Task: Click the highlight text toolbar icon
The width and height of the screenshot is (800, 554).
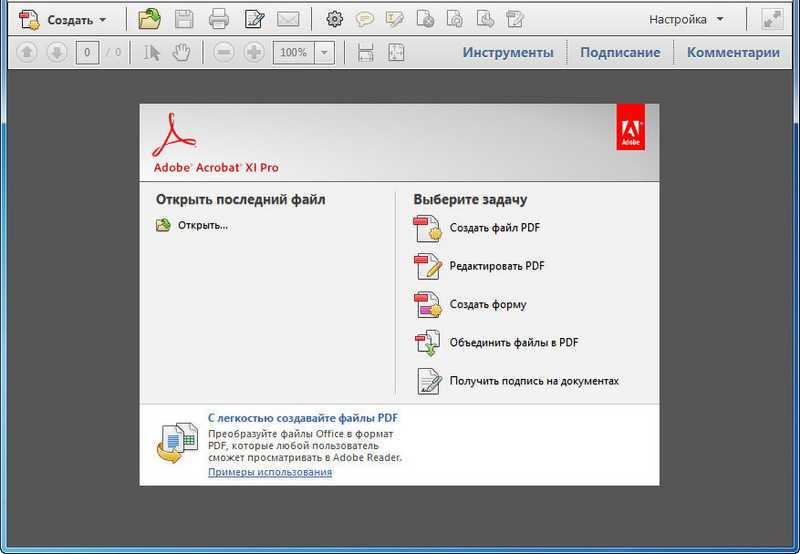Action: point(394,19)
